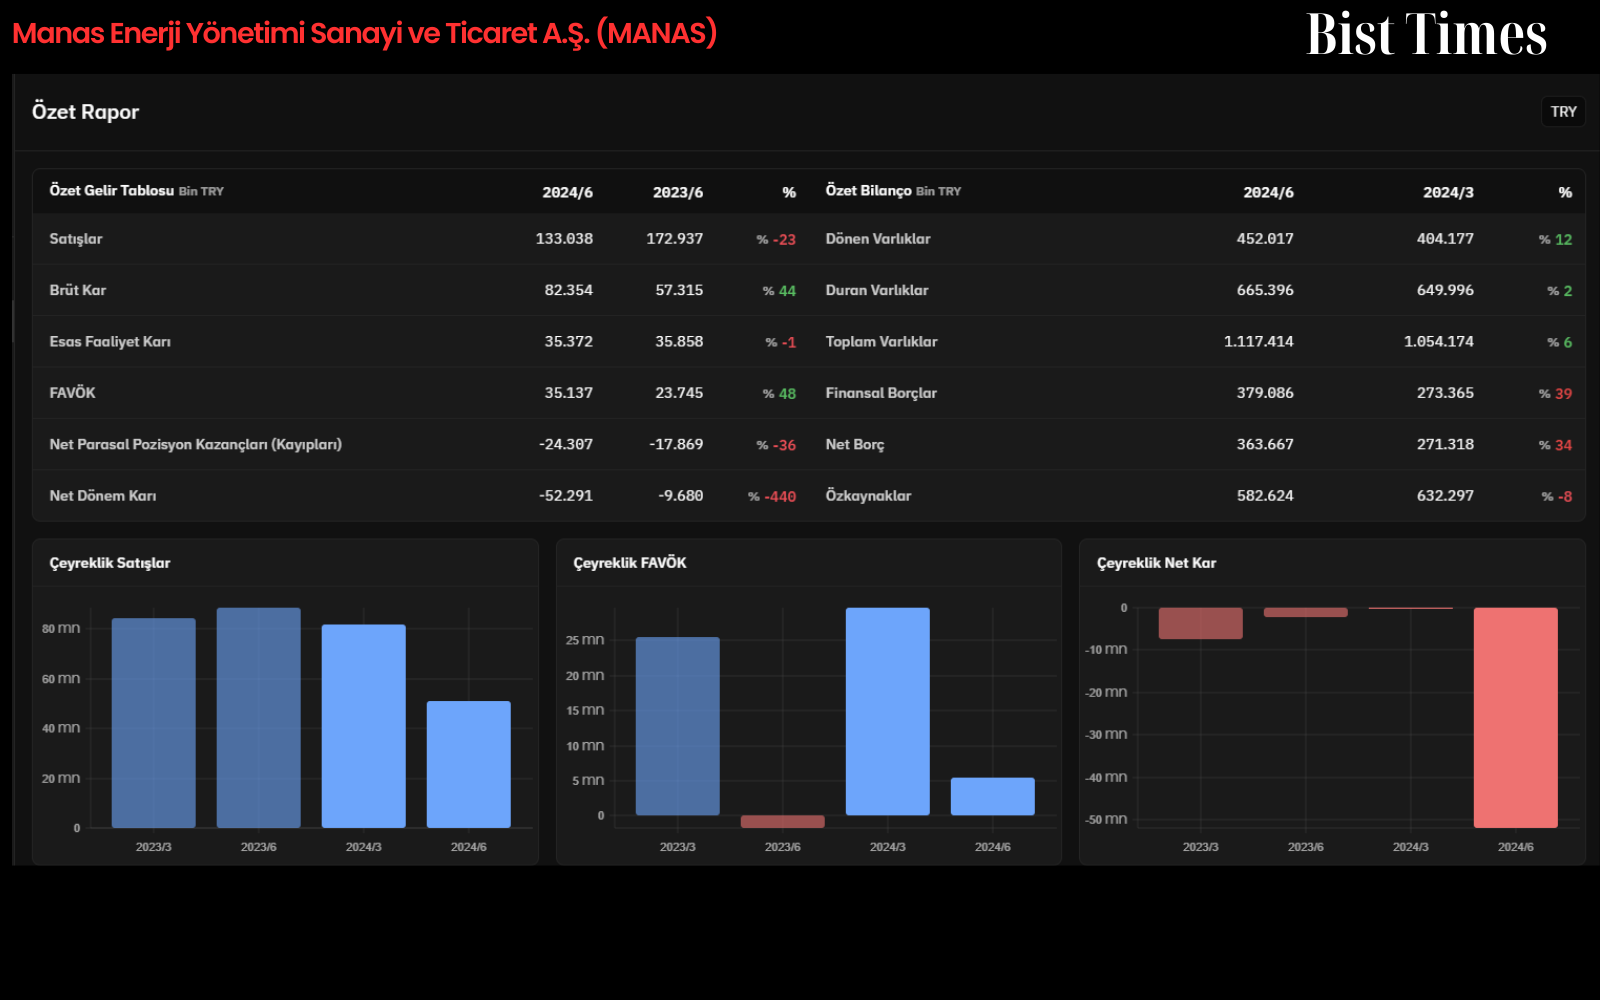Click Net Dönem Karı row label
The width and height of the screenshot is (1600, 1000).
103,496
